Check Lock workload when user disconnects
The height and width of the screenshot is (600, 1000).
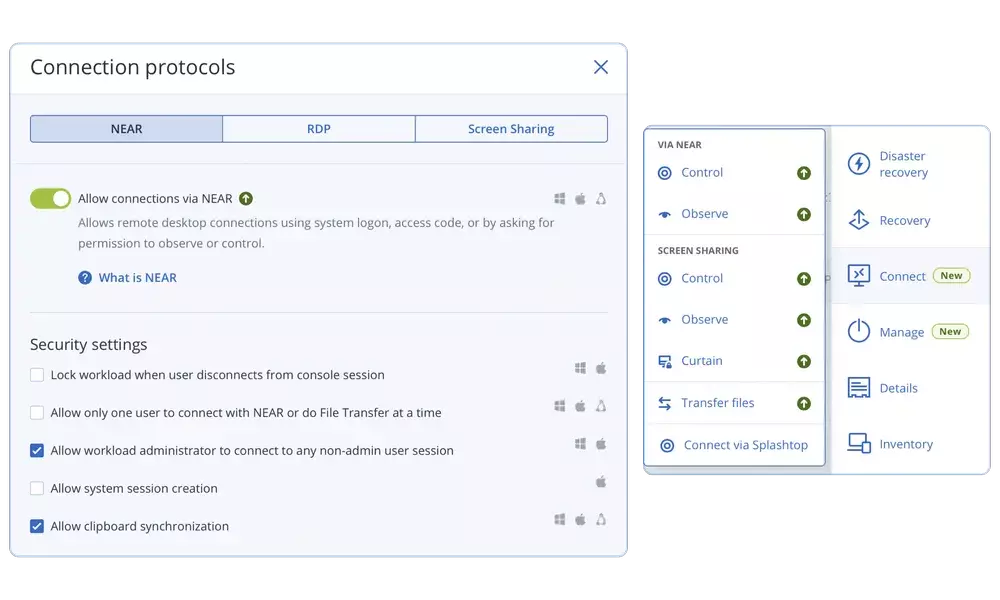[x=37, y=375]
